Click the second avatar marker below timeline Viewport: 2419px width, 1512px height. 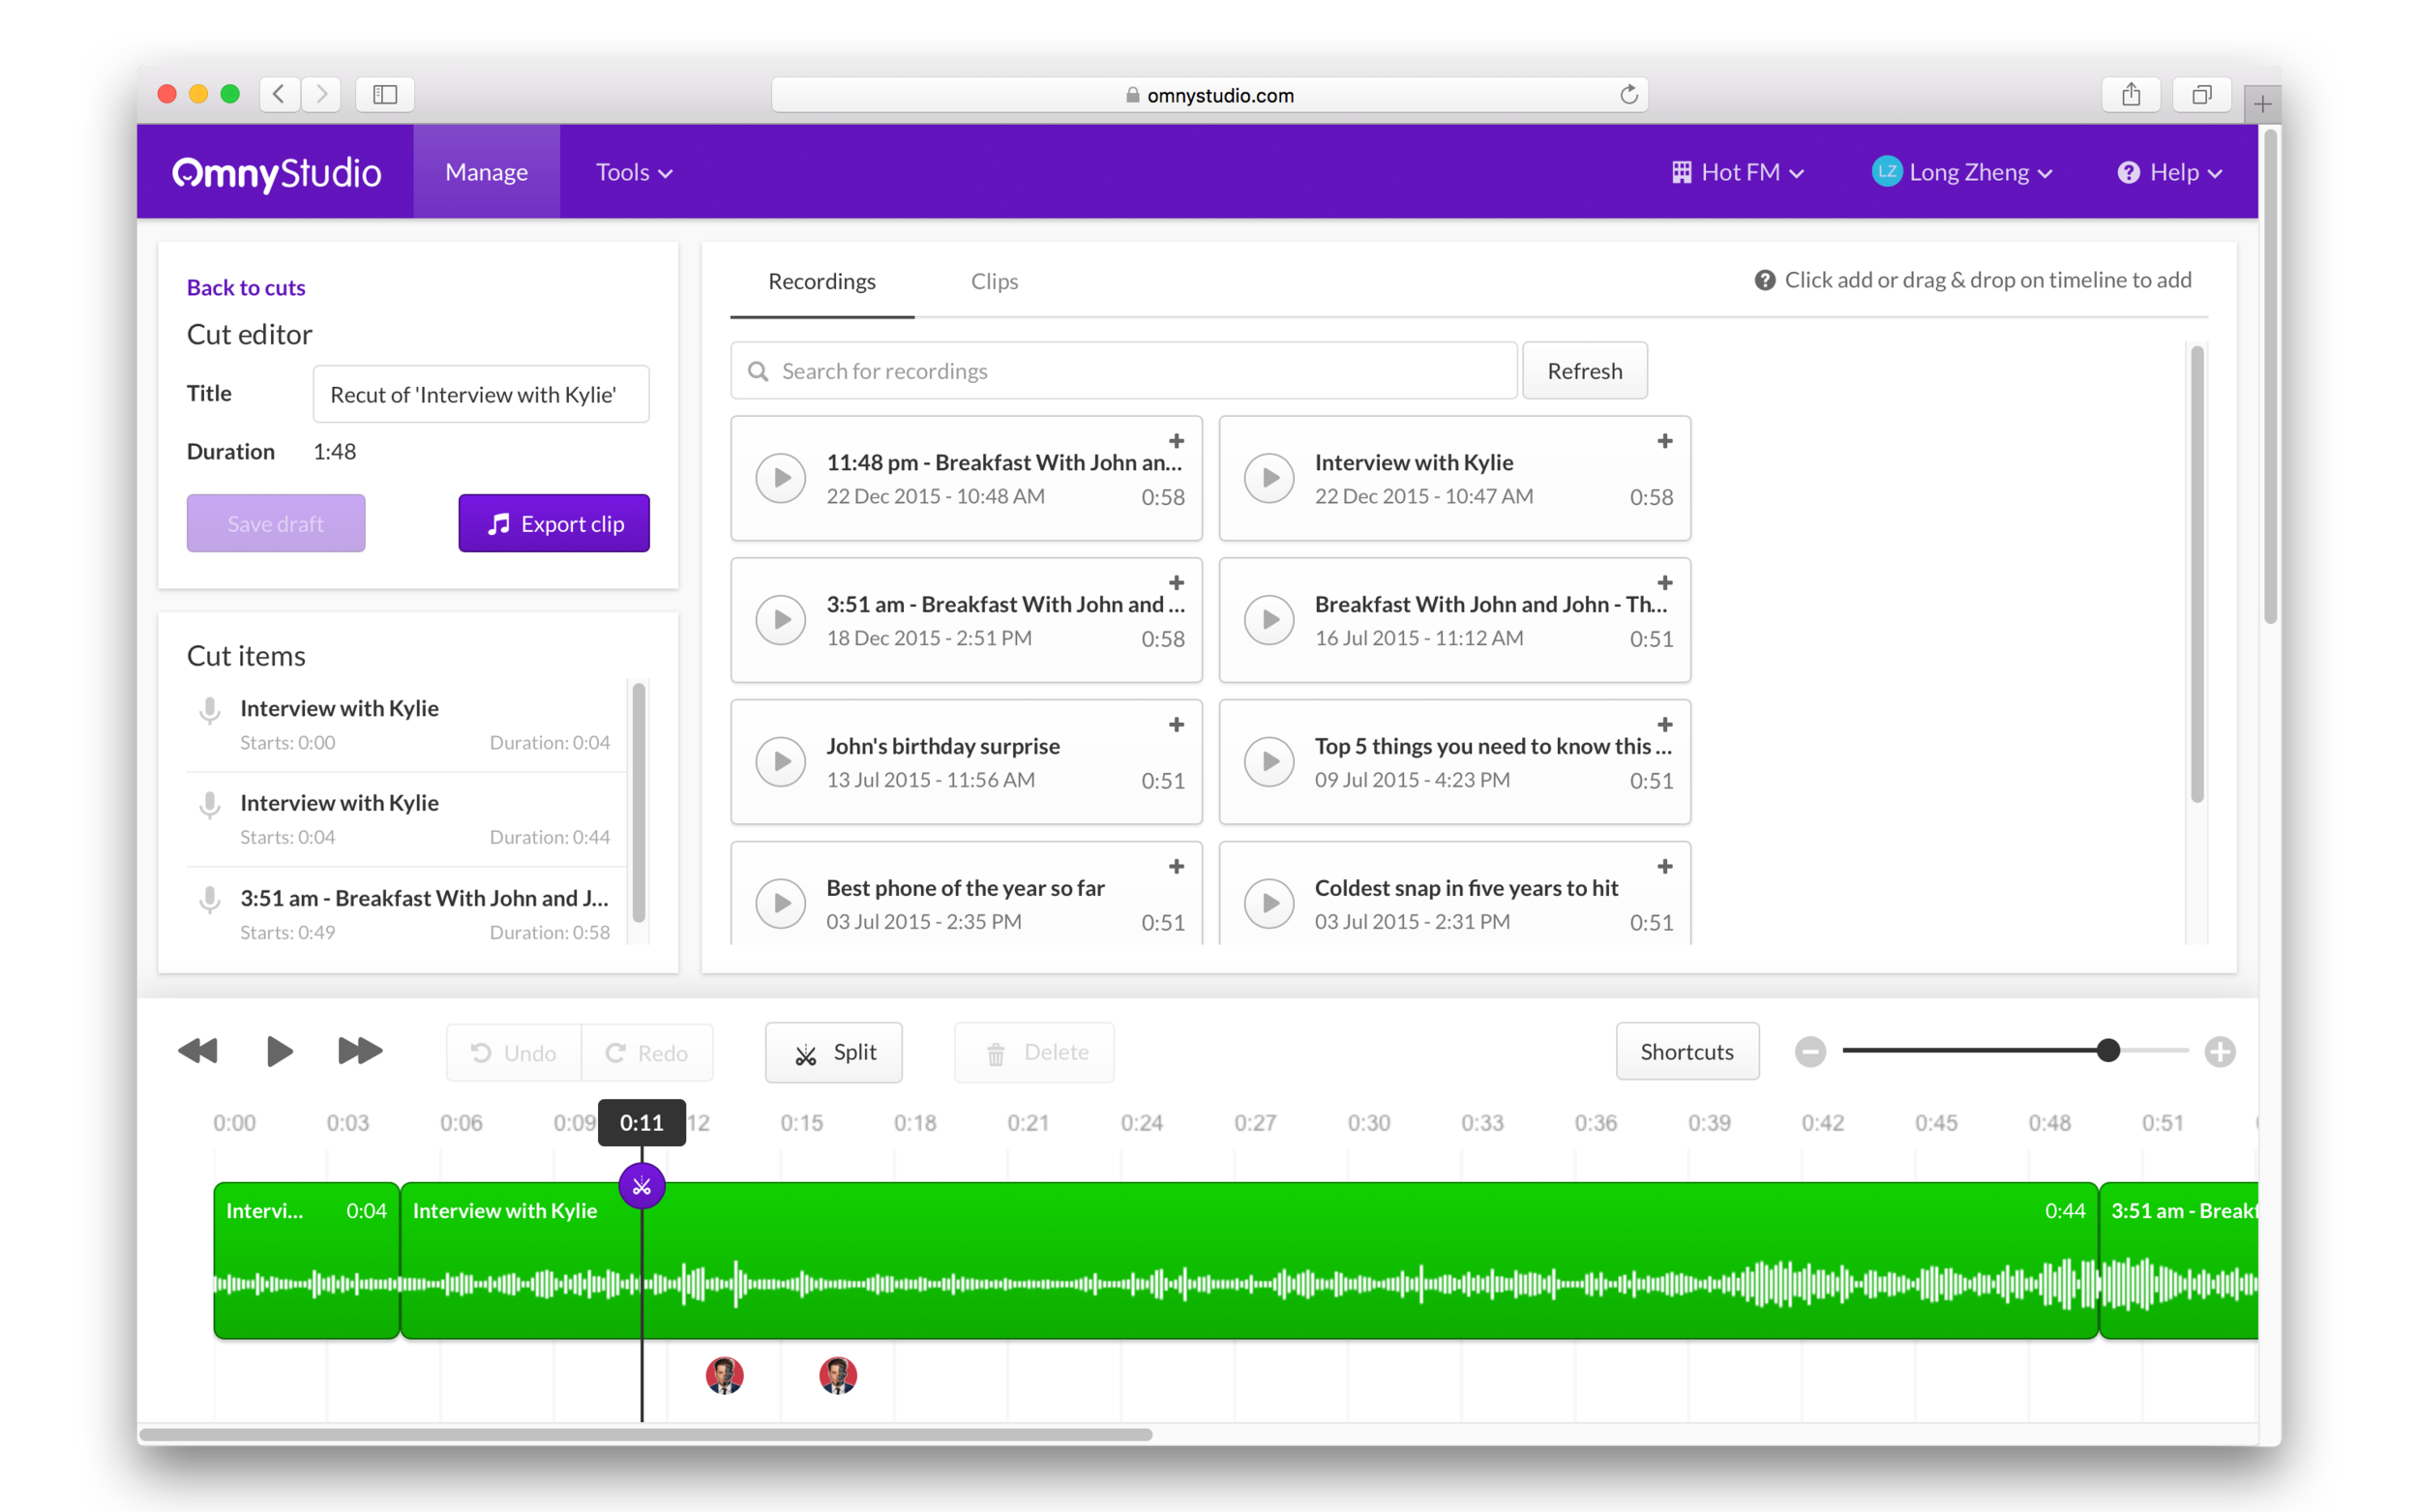[837, 1376]
